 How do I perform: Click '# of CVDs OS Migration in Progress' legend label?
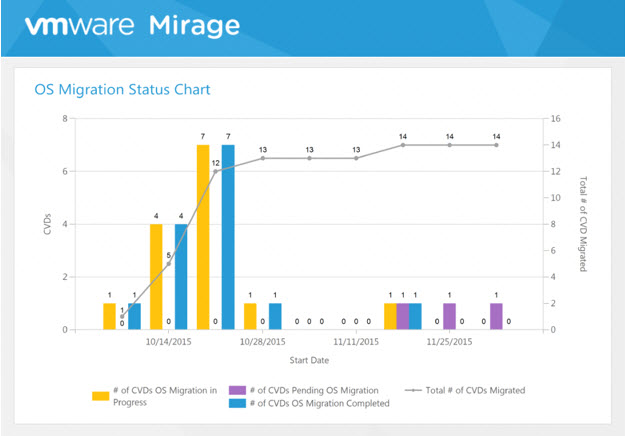(x=165, y=396)
